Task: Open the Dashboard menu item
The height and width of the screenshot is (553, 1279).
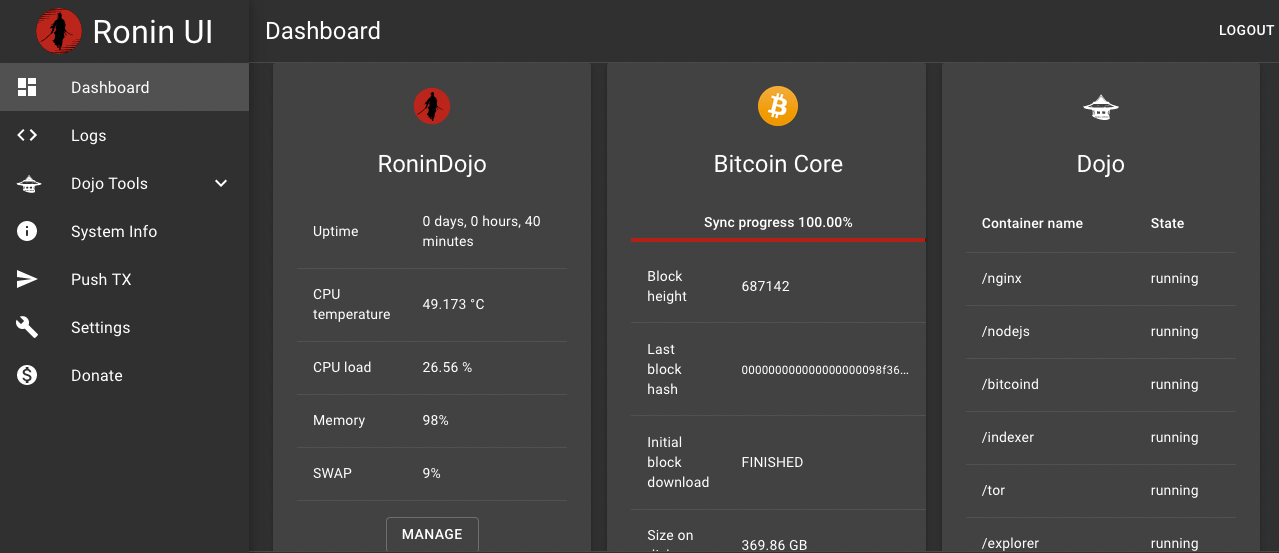Action: coord(124,87)
